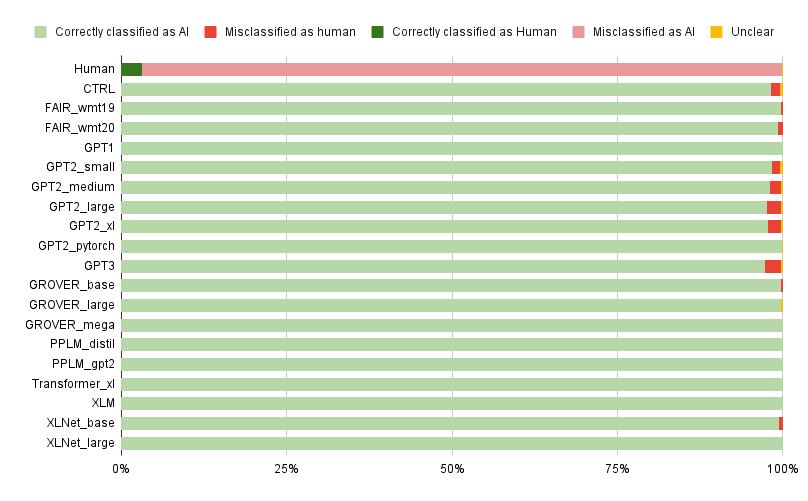Image resolution: width=808 pixels, height=501 pixels.
Task: Click the dark green segment of Human bar
Action: 131,70
